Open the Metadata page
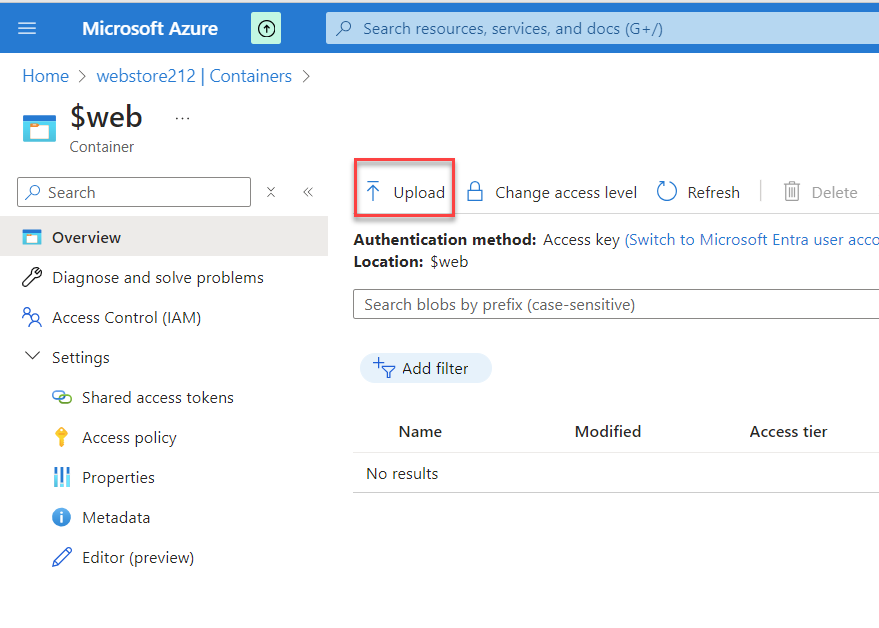The width and height of the screenshot is (879, 628). pyautogui.click(x=116, y=518)
